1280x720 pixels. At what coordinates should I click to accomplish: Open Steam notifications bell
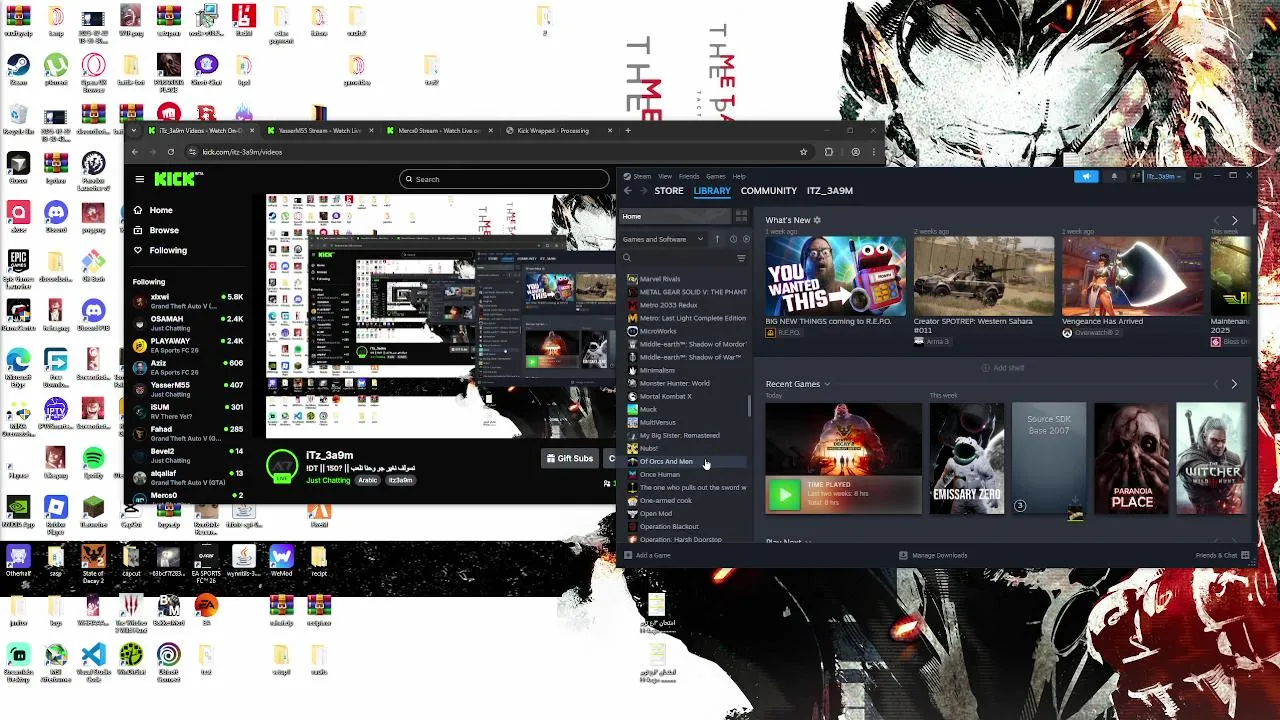pyautogui.click(x=1114, y=177)
